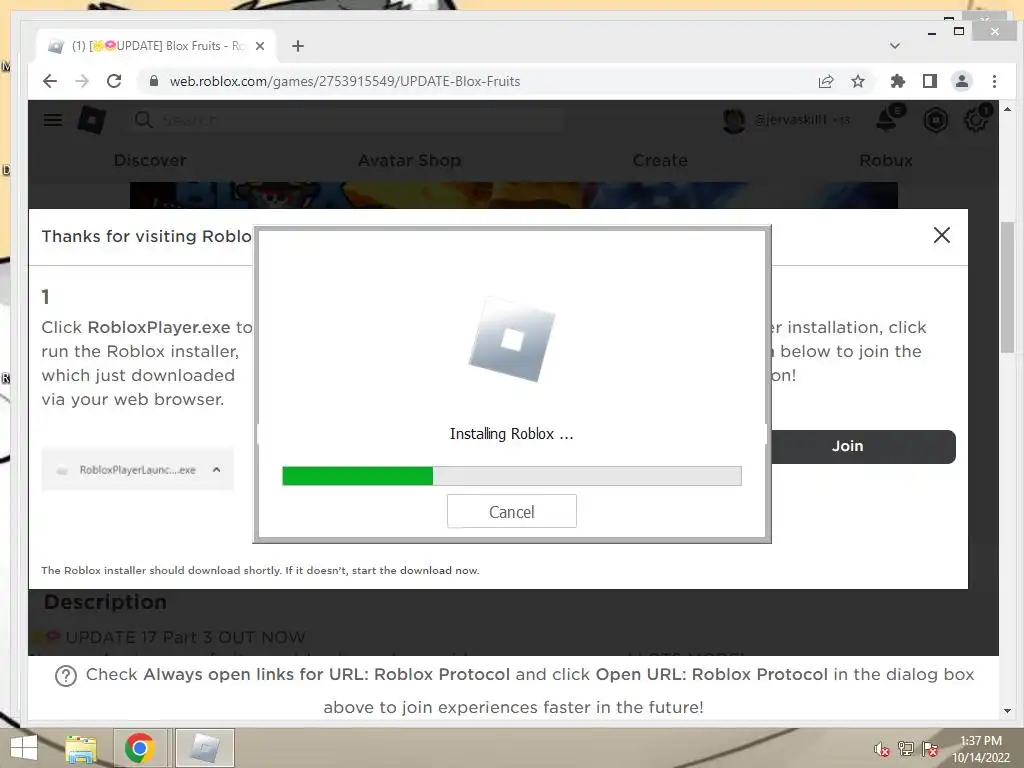Viewport: 1024px width, 768px height.
Task: Go back in Chrome
Action: click(x=50, y=81)
